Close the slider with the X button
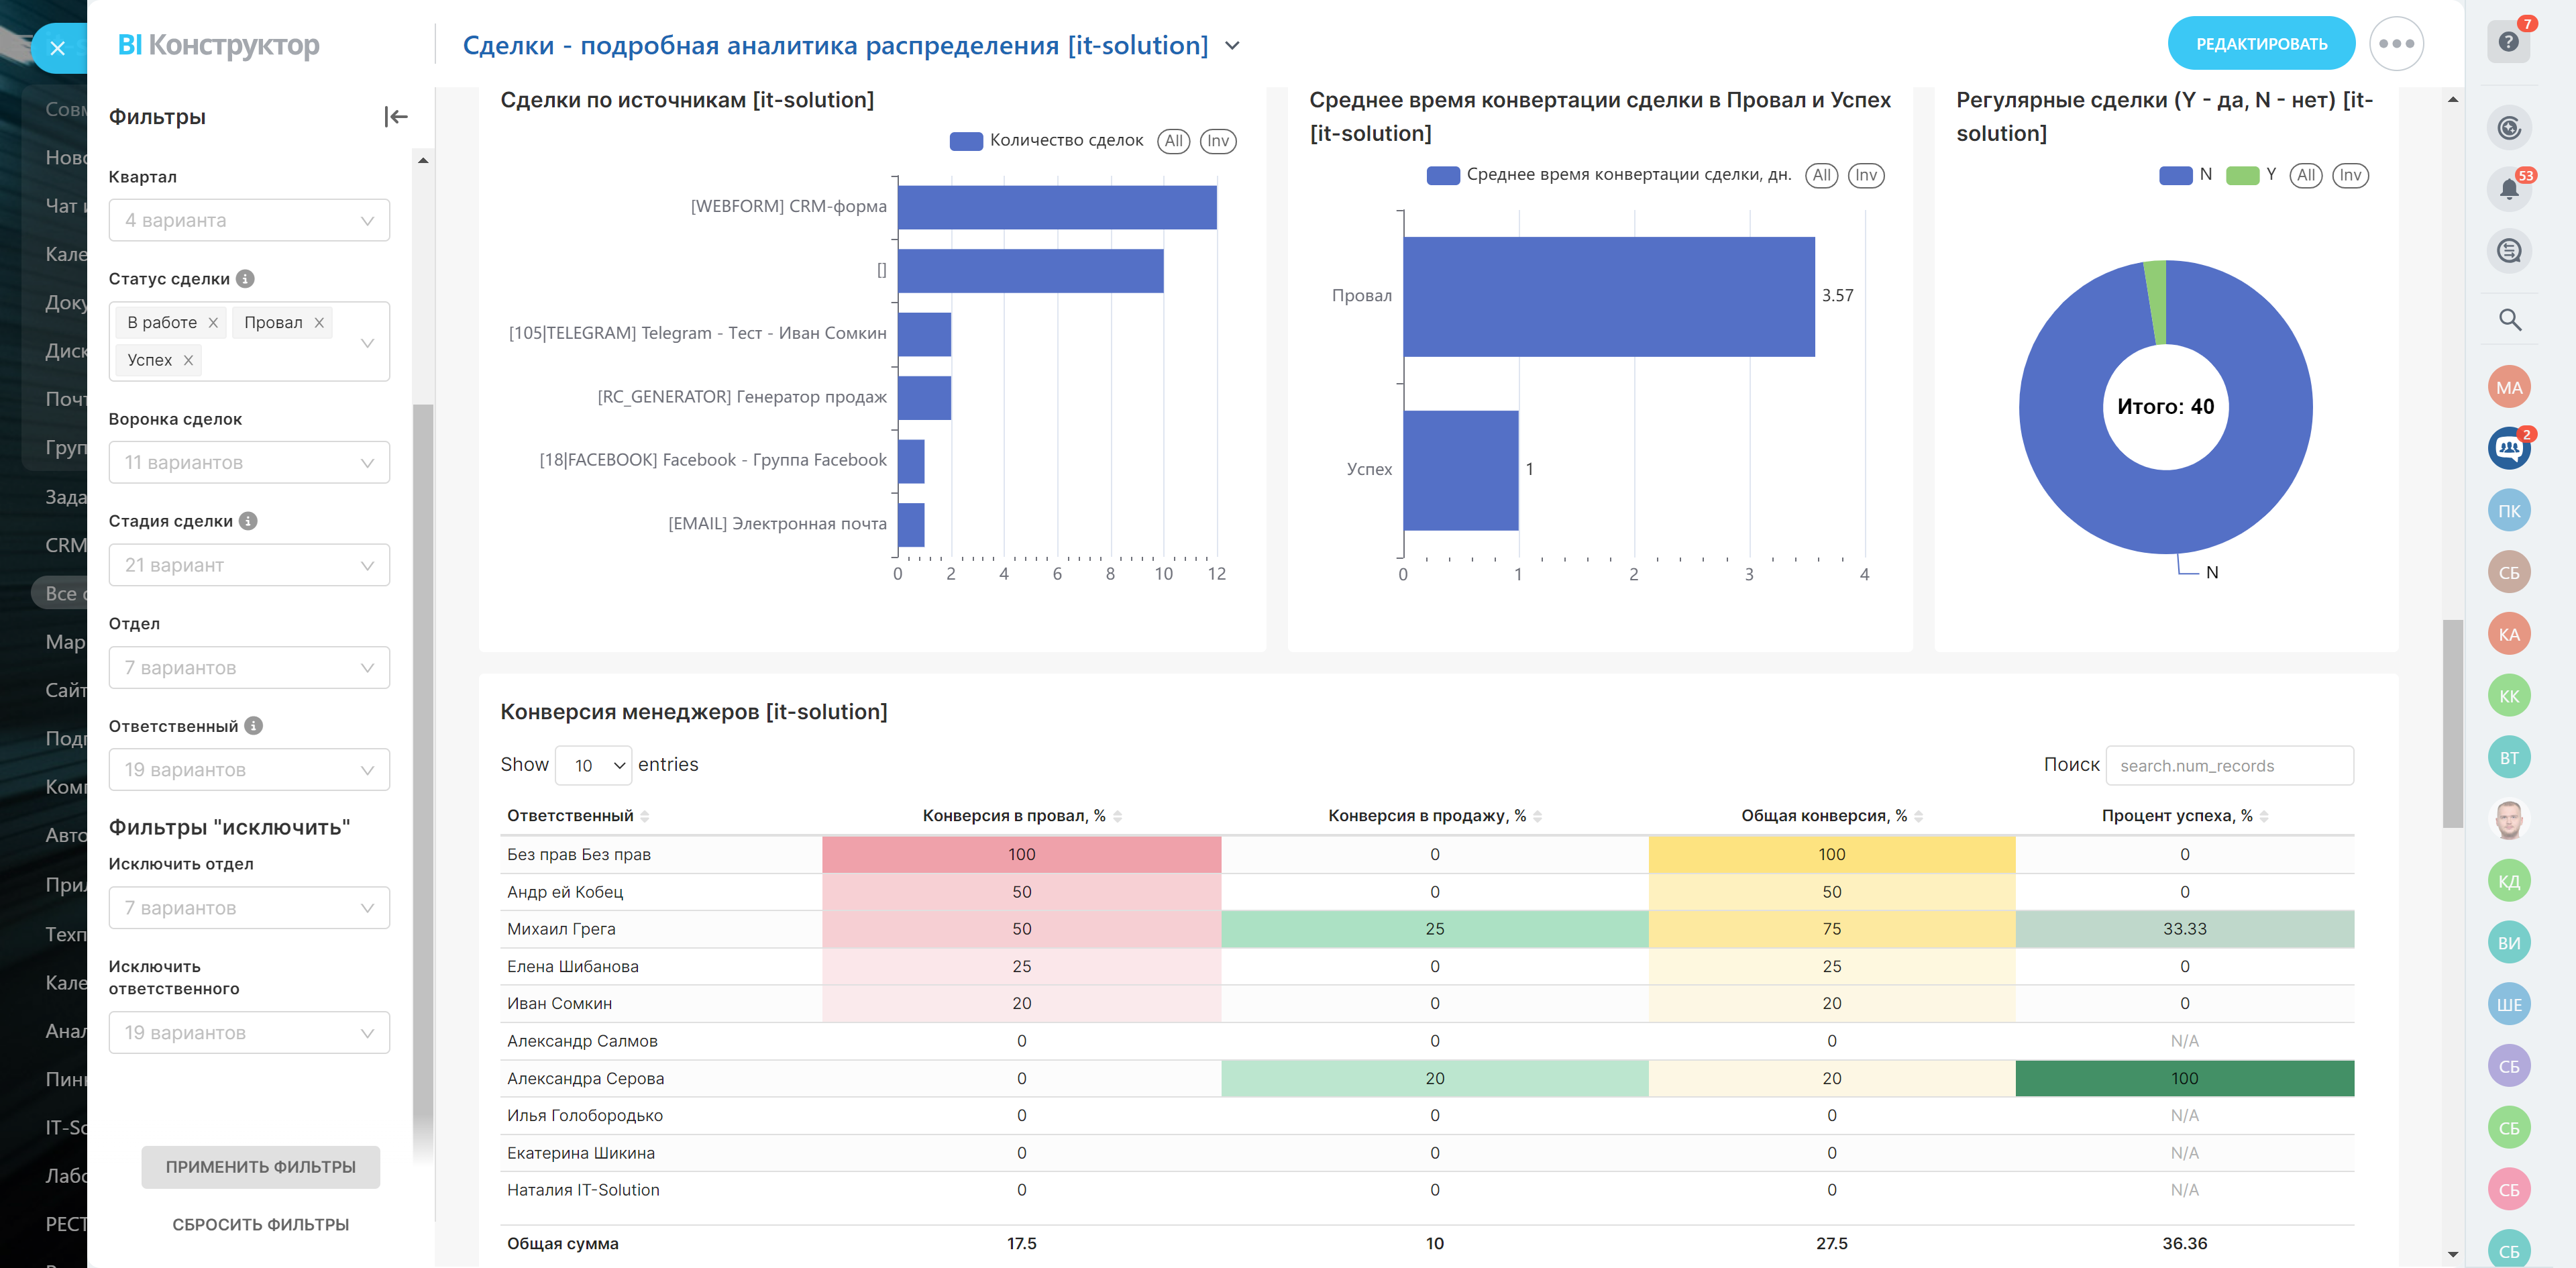The height and width of the screenshot is (1268, 2576). coord(58,47)
